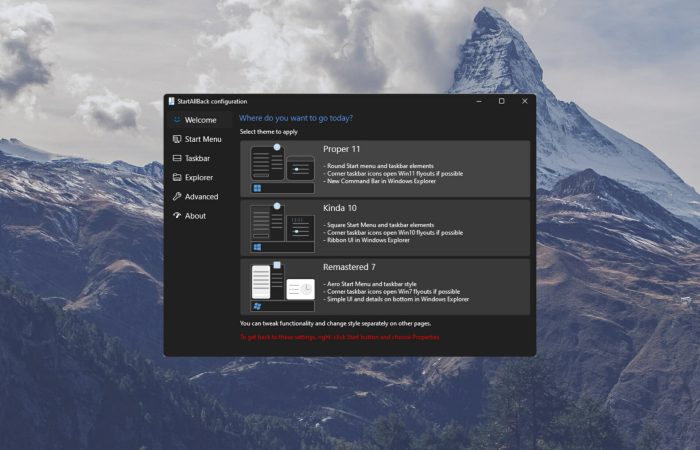
Task: Click the gauge icon beside About
Action: click(177, 215)
